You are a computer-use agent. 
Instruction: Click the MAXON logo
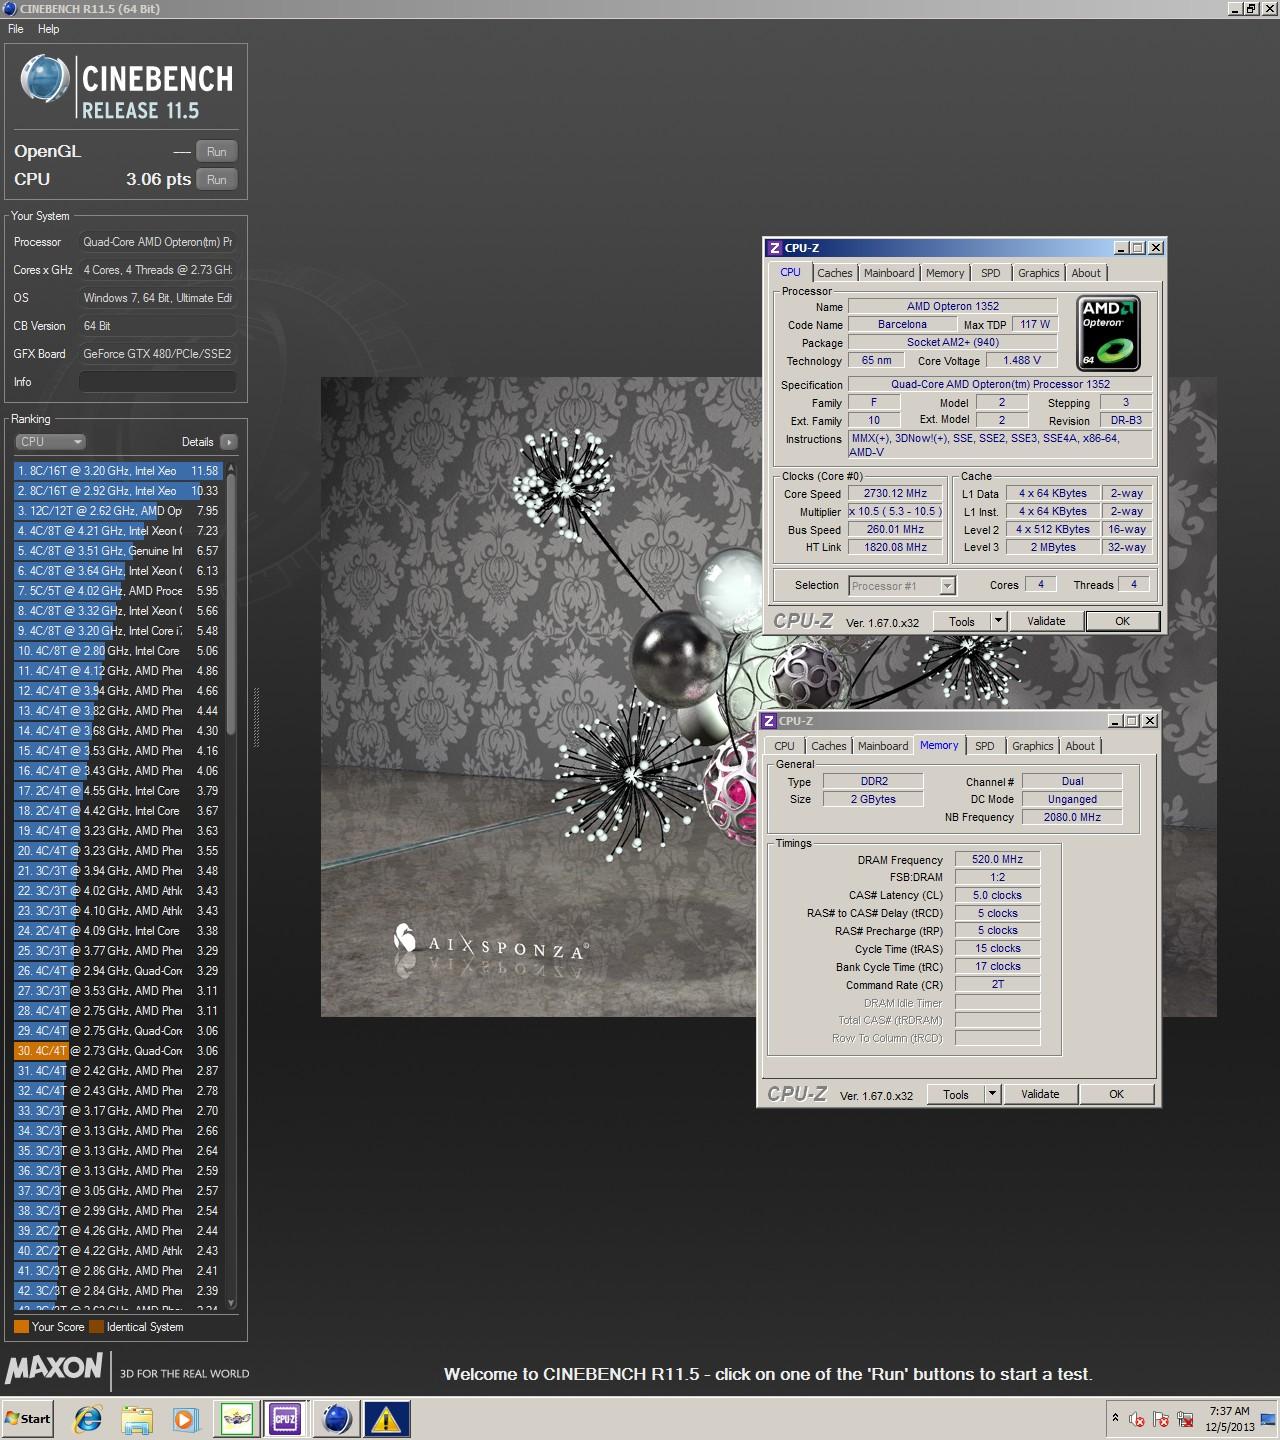pos(54,1369)
